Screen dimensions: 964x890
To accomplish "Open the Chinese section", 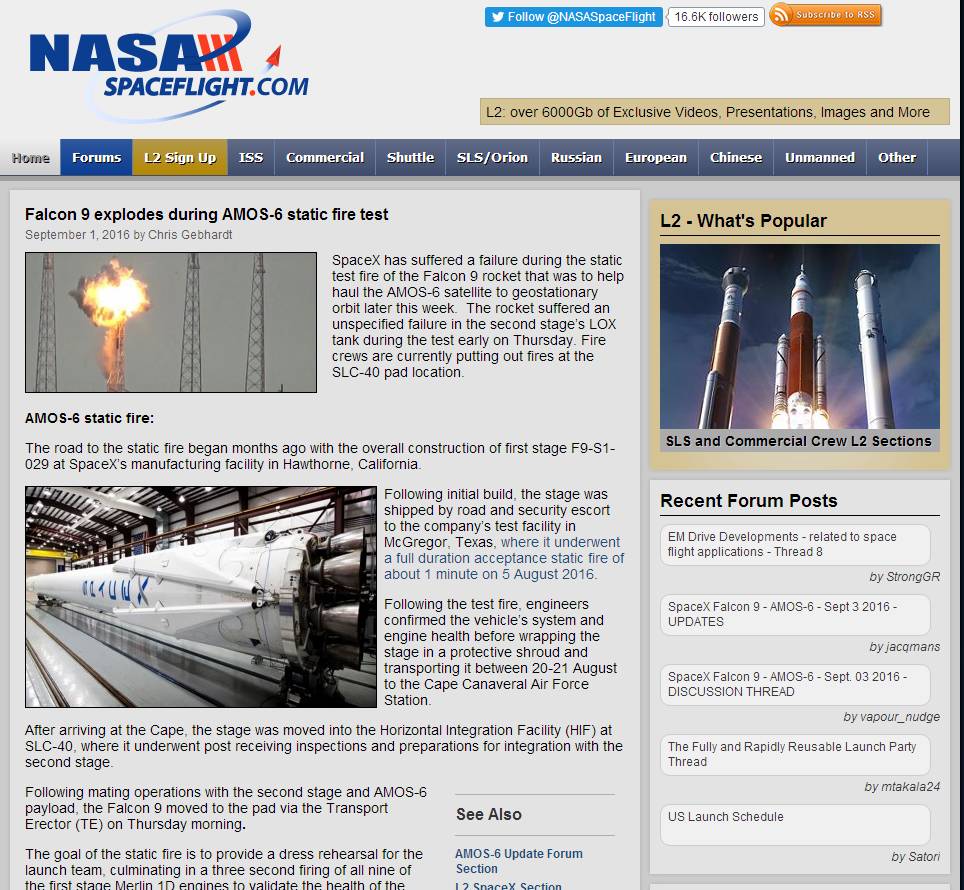I will point(736,157).
